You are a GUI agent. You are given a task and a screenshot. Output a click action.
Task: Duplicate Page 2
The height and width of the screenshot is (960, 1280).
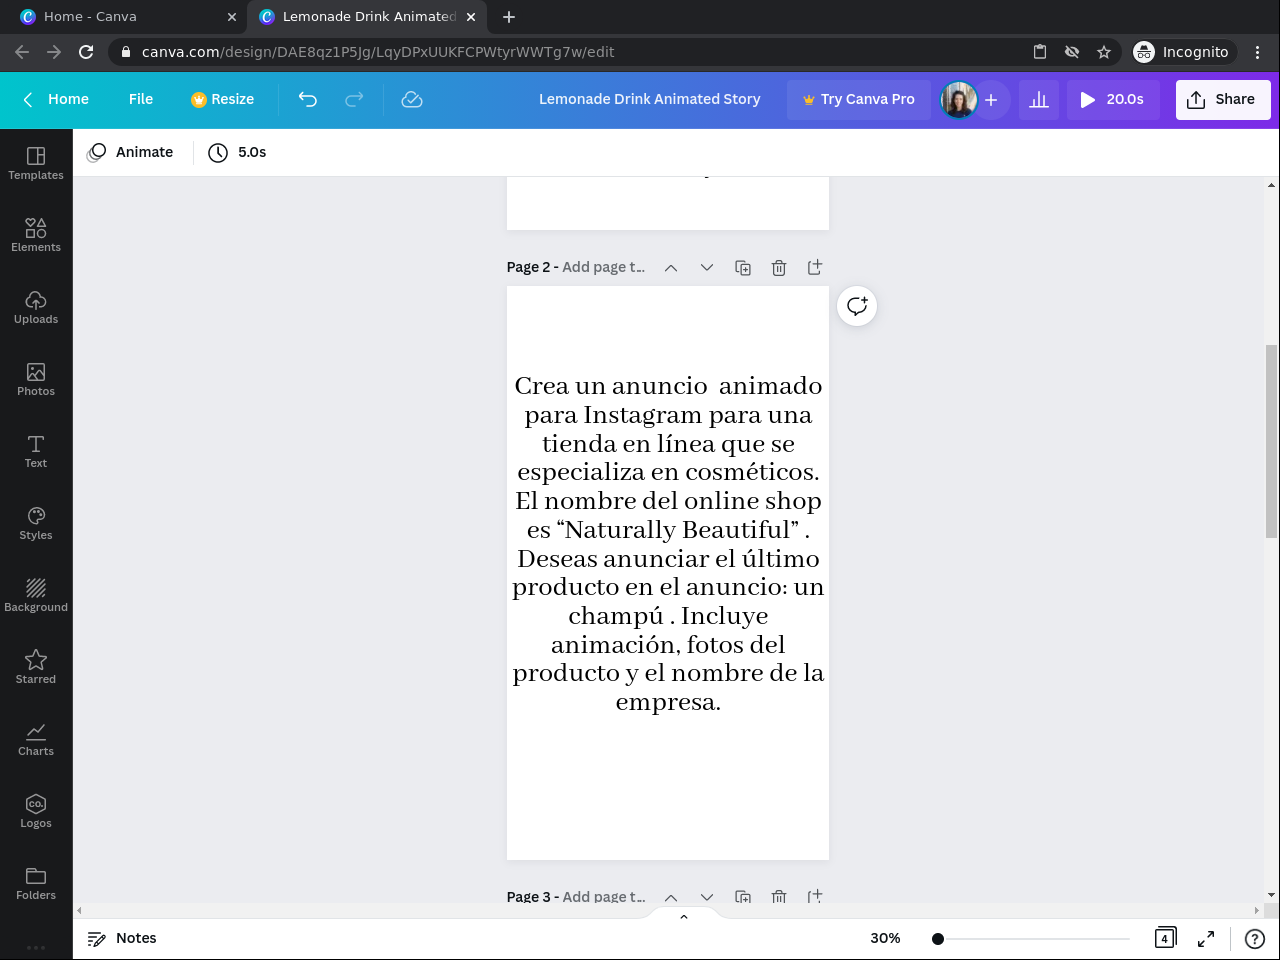click(743, 267)
